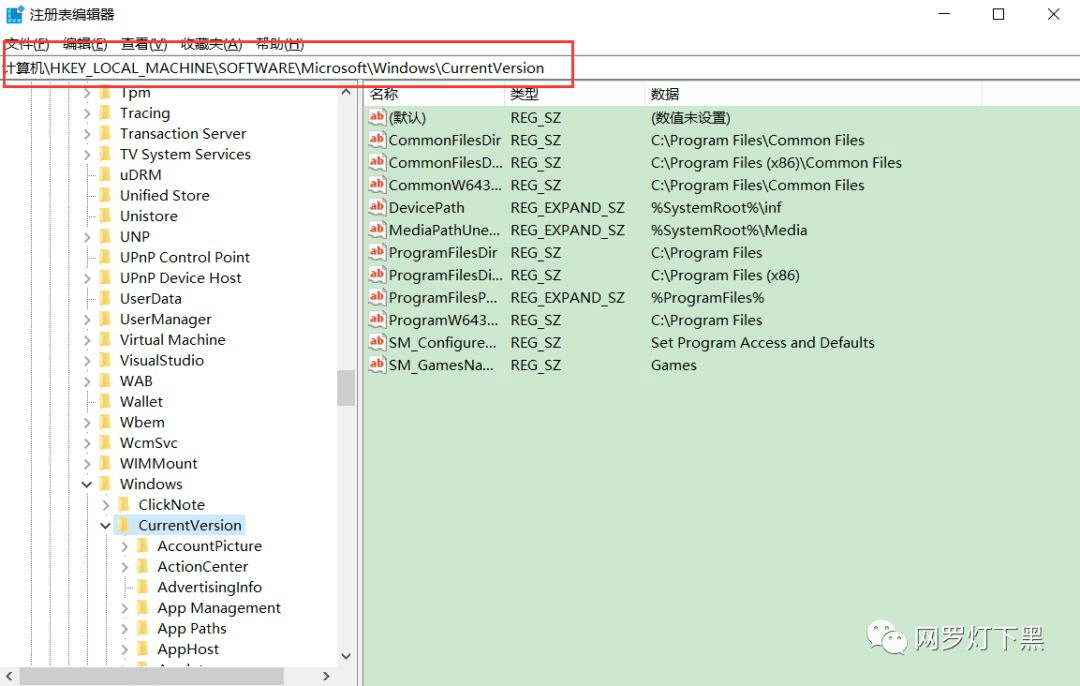Click the Unified Store folder icon
The width and height of the screenshot is (1080, 686).
click(x=105, y=196)
